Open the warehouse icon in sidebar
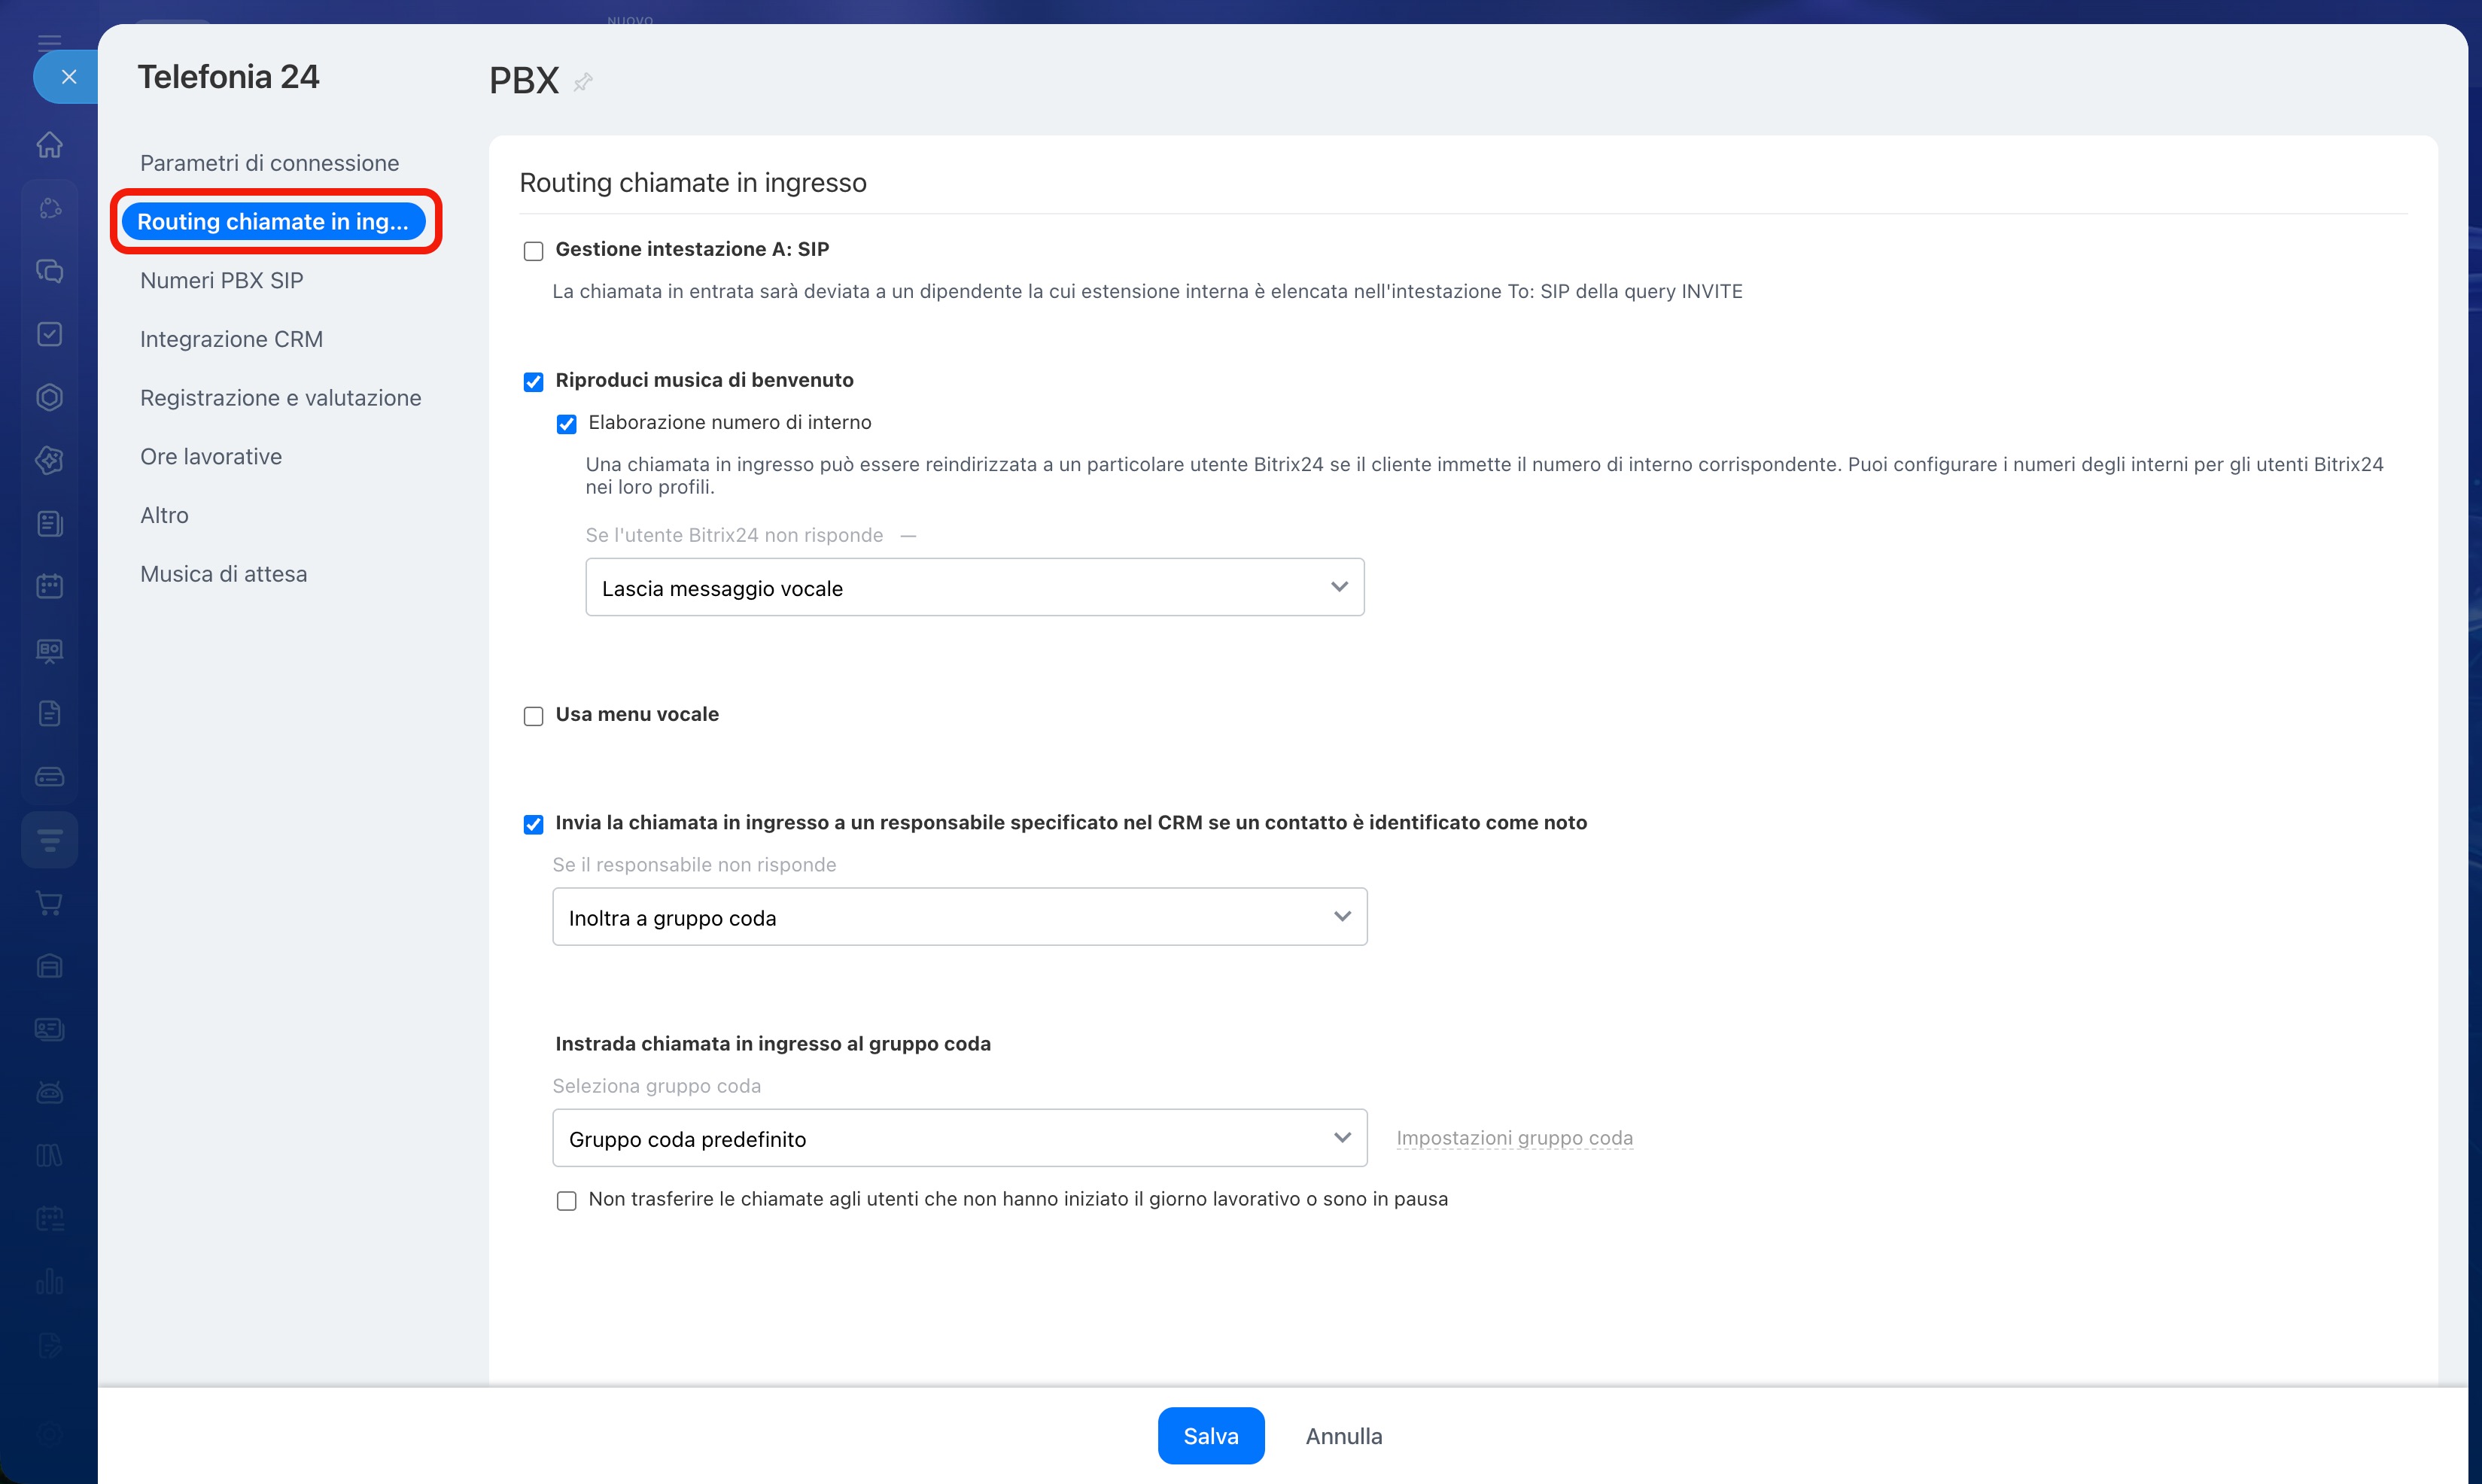Screen dimensions: 2482x1484 49,966
